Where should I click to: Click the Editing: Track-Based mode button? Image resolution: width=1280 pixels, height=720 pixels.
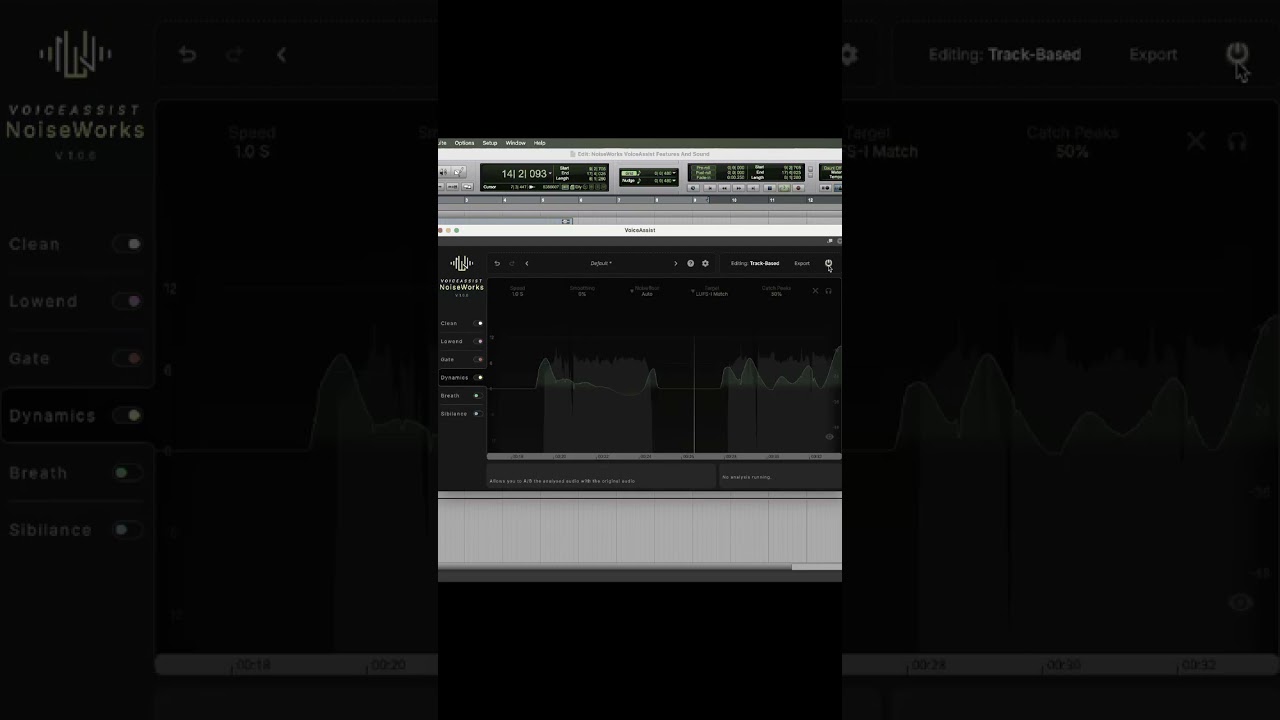coord(755,264)
